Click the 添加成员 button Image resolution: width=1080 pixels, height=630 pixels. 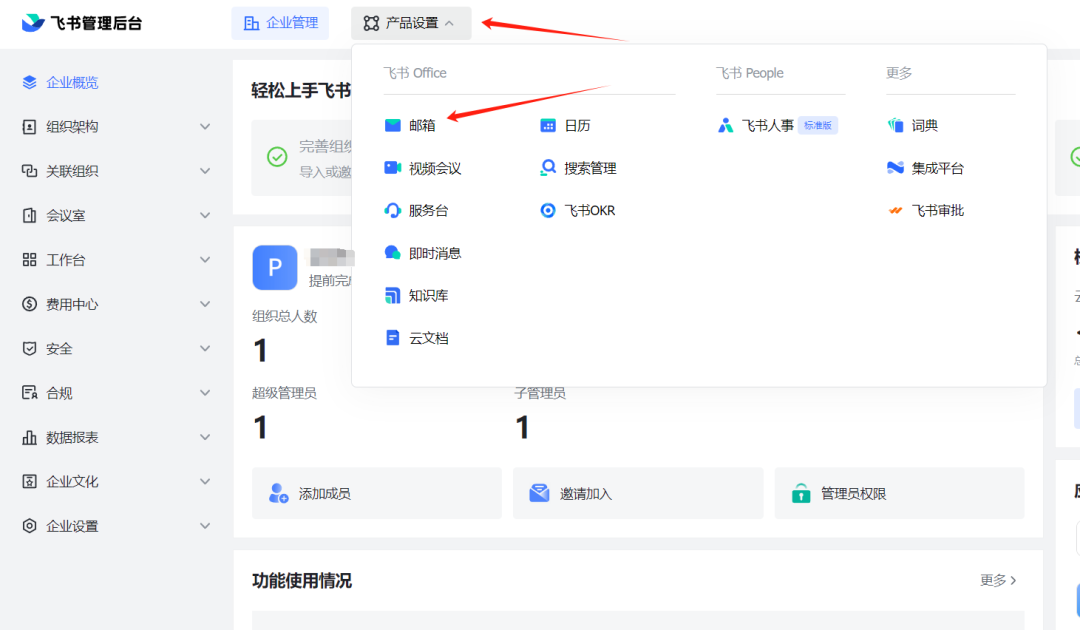376,493
